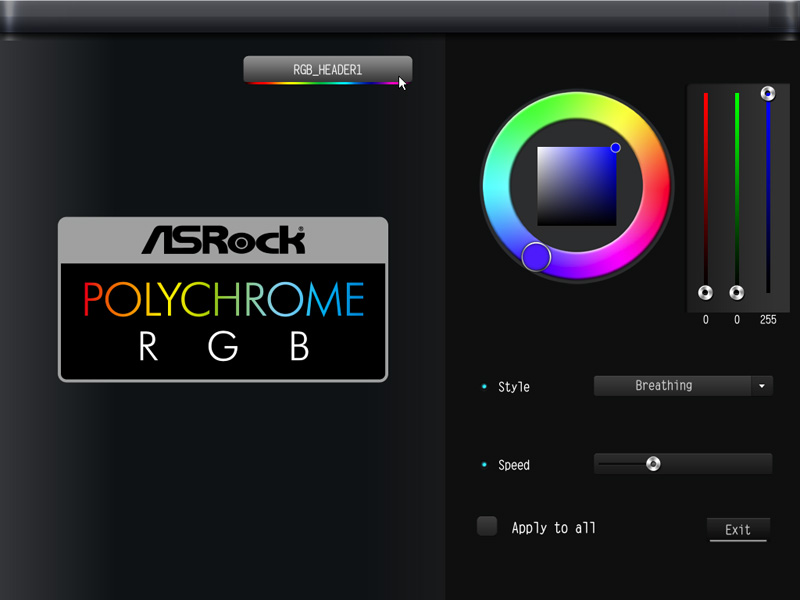Enable the Apply to all checkbox

487,527
